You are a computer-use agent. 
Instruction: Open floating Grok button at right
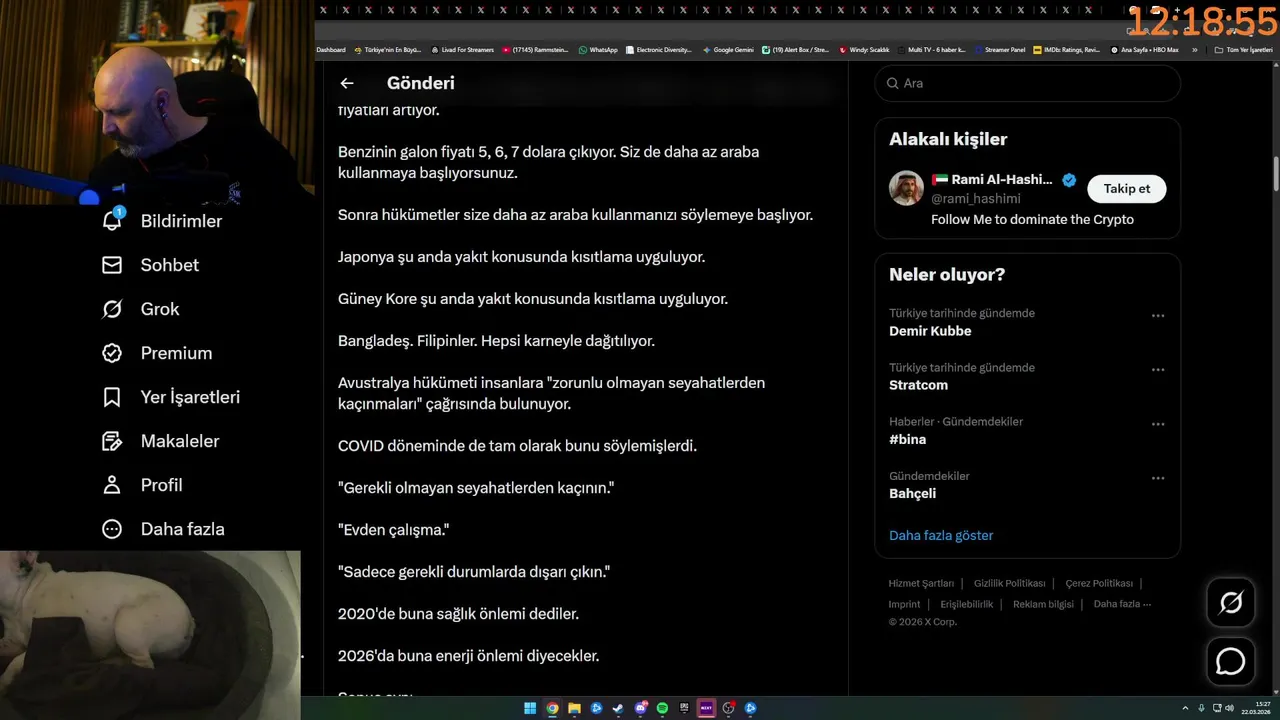coord(1230,602)
